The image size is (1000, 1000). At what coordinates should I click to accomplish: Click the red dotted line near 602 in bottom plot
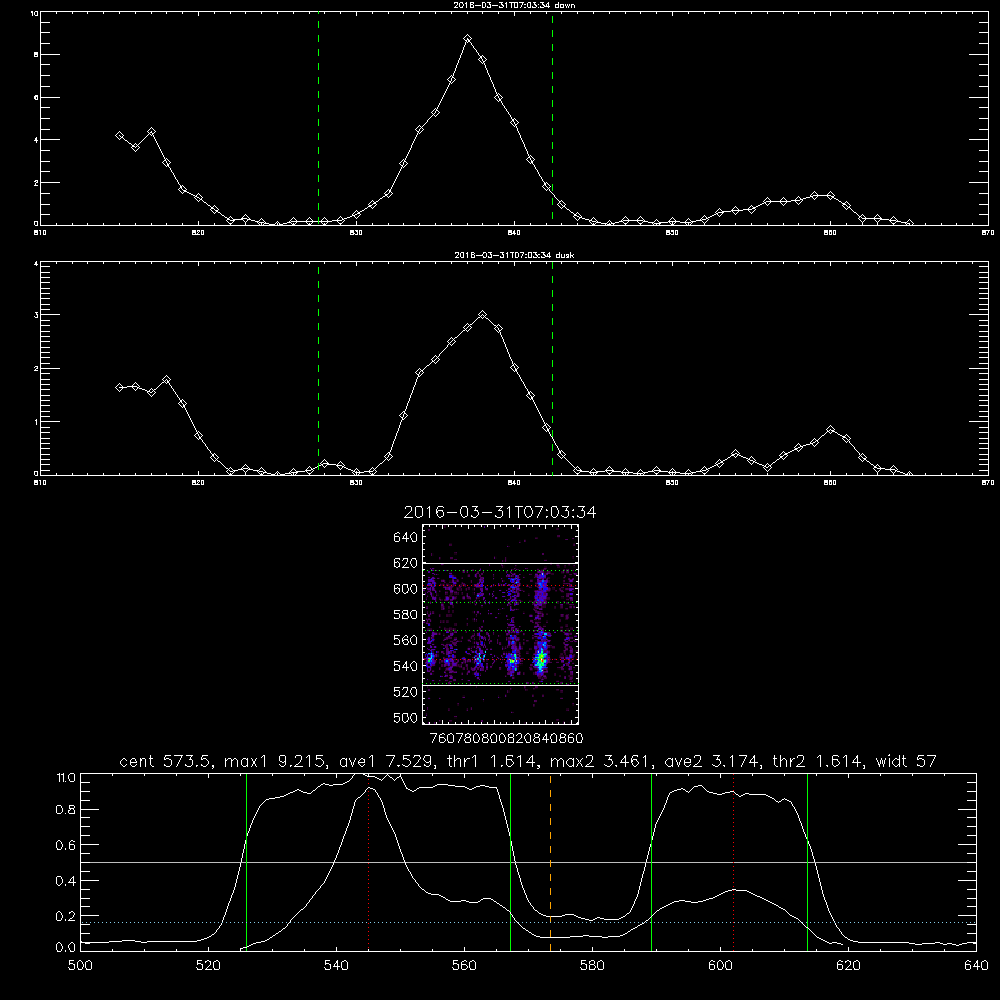point(733,863)
